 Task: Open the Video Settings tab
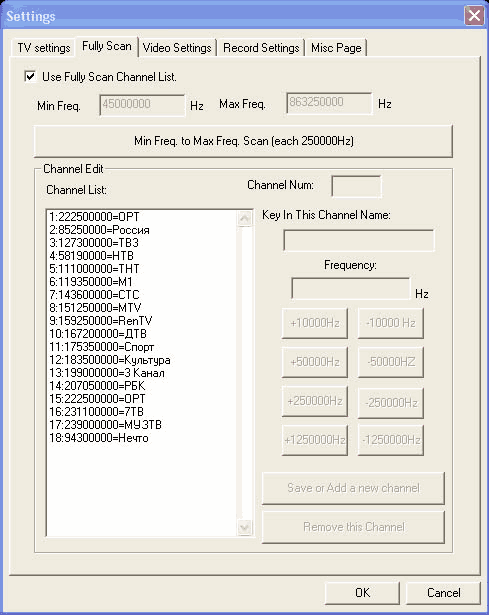point(177,48)
